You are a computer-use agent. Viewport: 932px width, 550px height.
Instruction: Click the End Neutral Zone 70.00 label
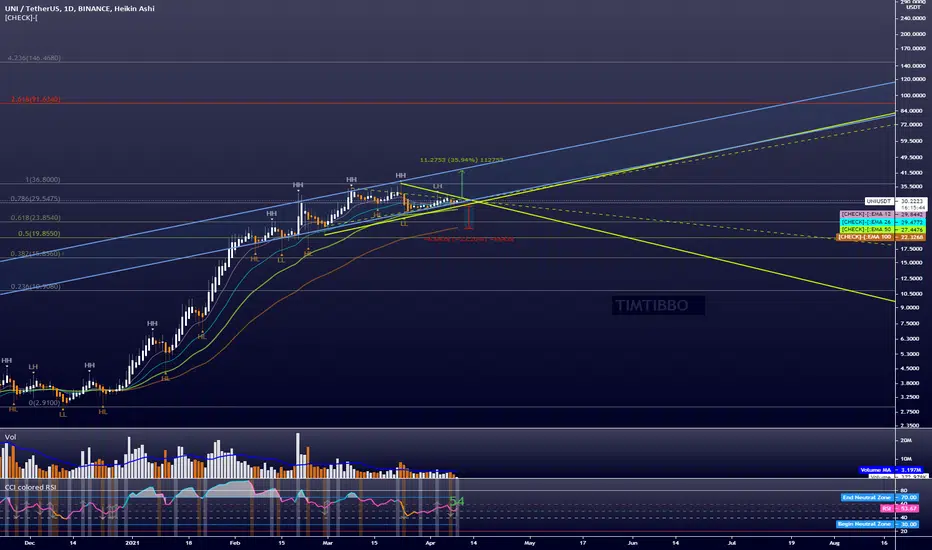click(x=880, y=497)
